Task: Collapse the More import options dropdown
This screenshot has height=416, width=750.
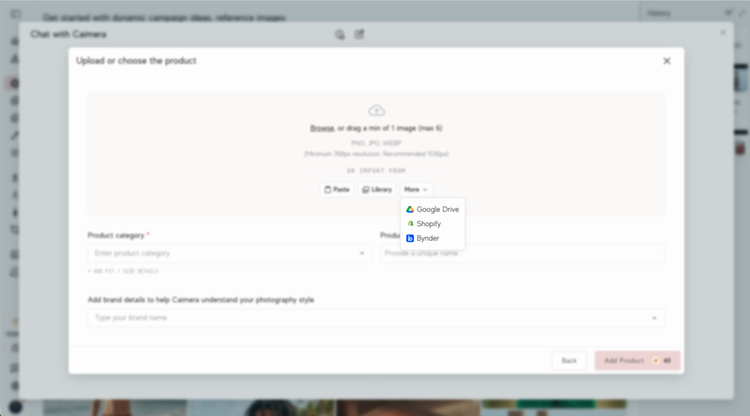Action: (416, 189)
